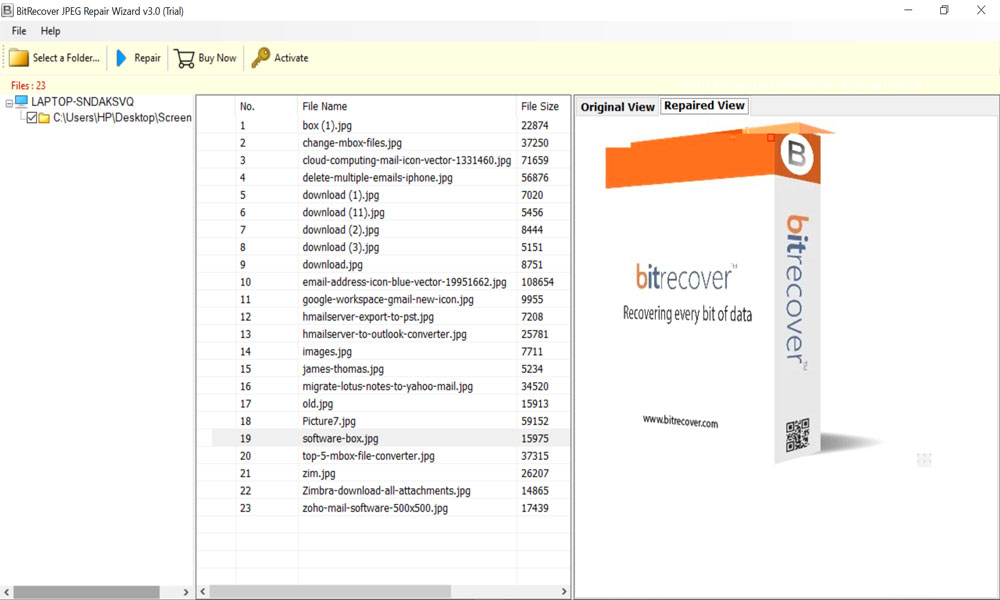Collapse the LAPTOP-SNDAKSVQ tree node
The width and height of the screenshot is (1000, 600).
tap(9, 103)
